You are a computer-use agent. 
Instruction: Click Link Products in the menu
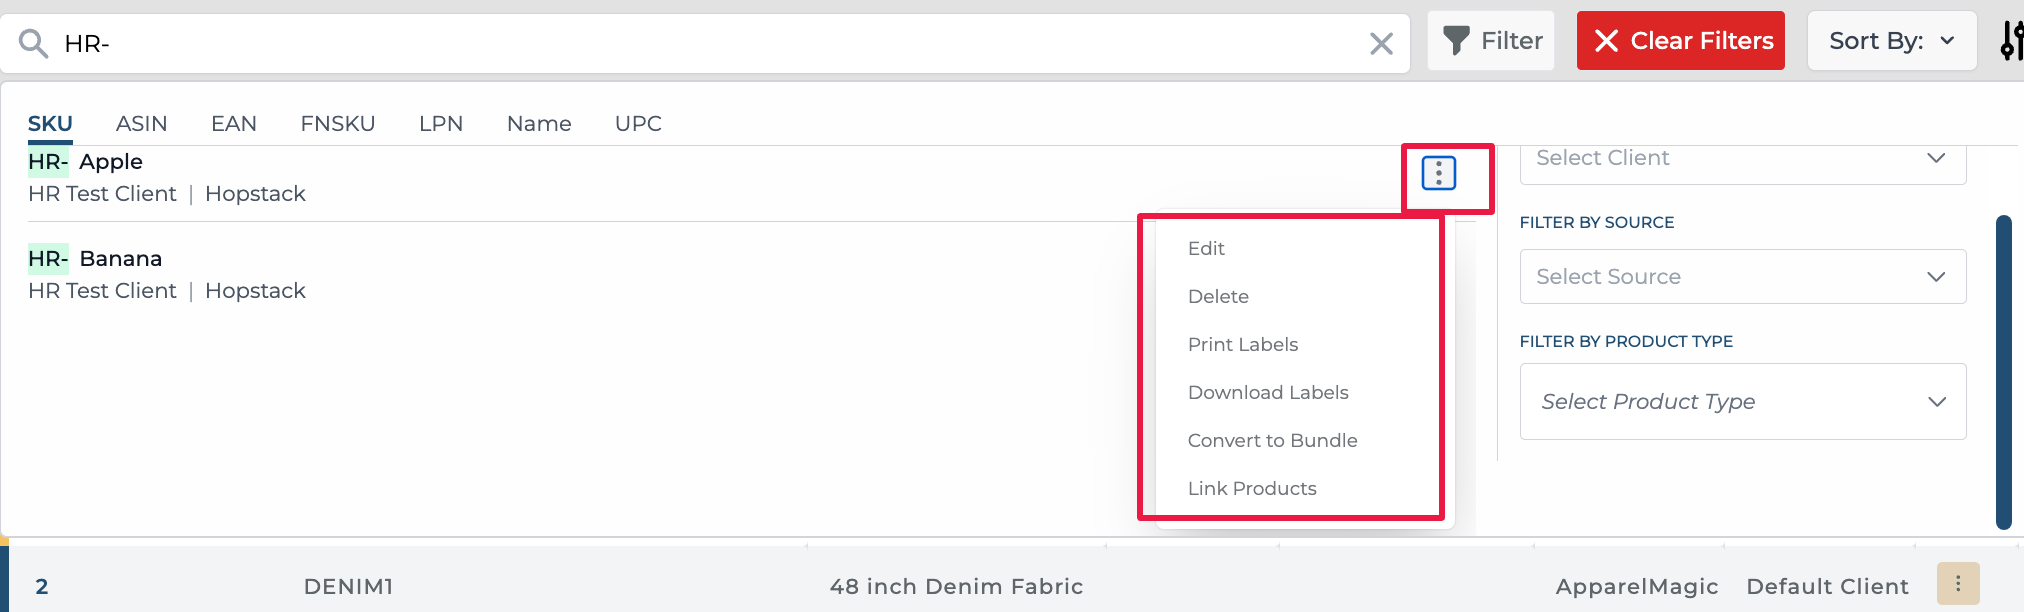click(1252, 488)
